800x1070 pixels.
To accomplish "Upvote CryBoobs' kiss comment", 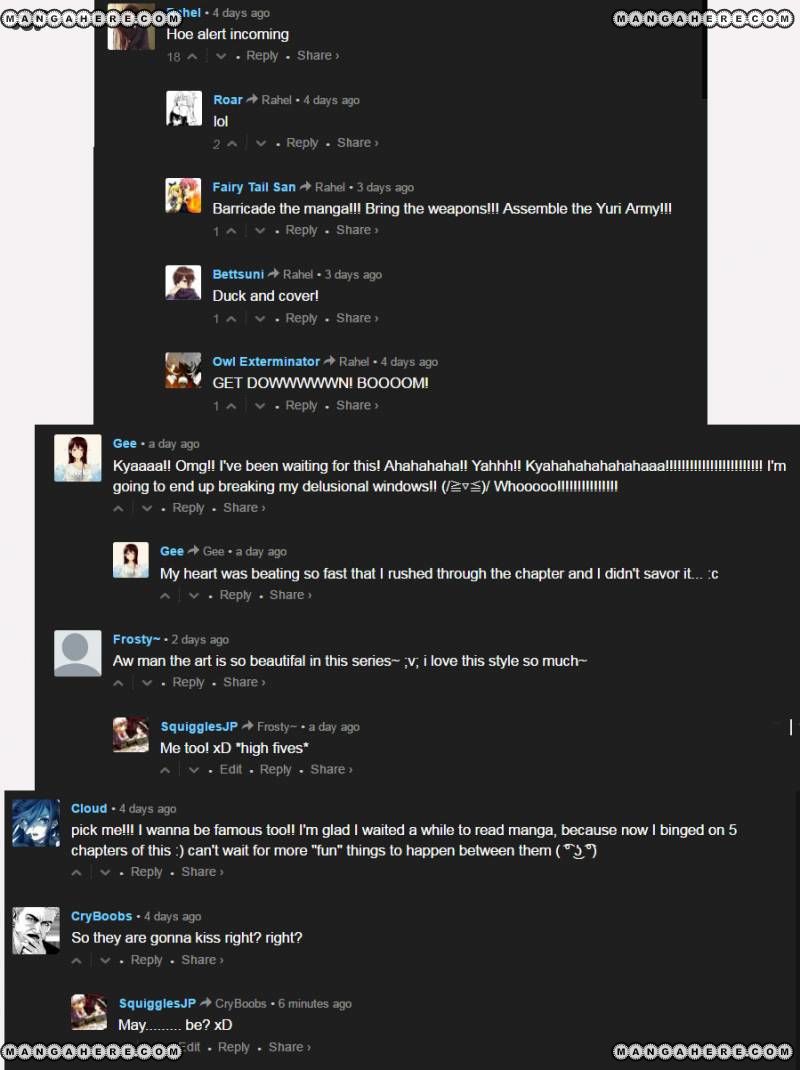I will pos(77,960).
